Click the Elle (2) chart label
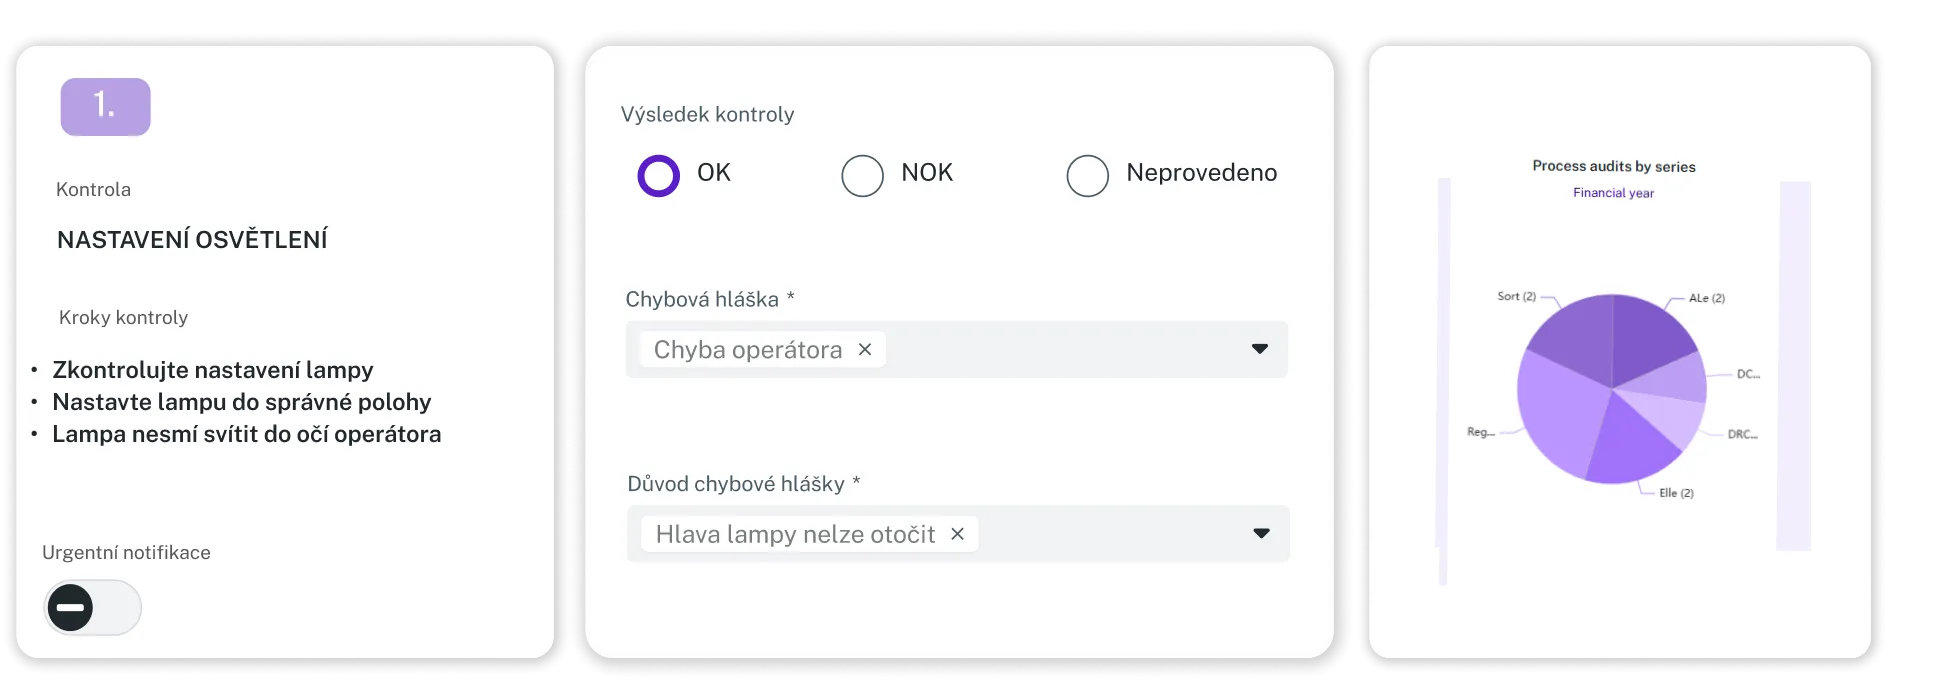Image resolution: width=1935 pixels, height=687 pixels. coord(1676,493)
